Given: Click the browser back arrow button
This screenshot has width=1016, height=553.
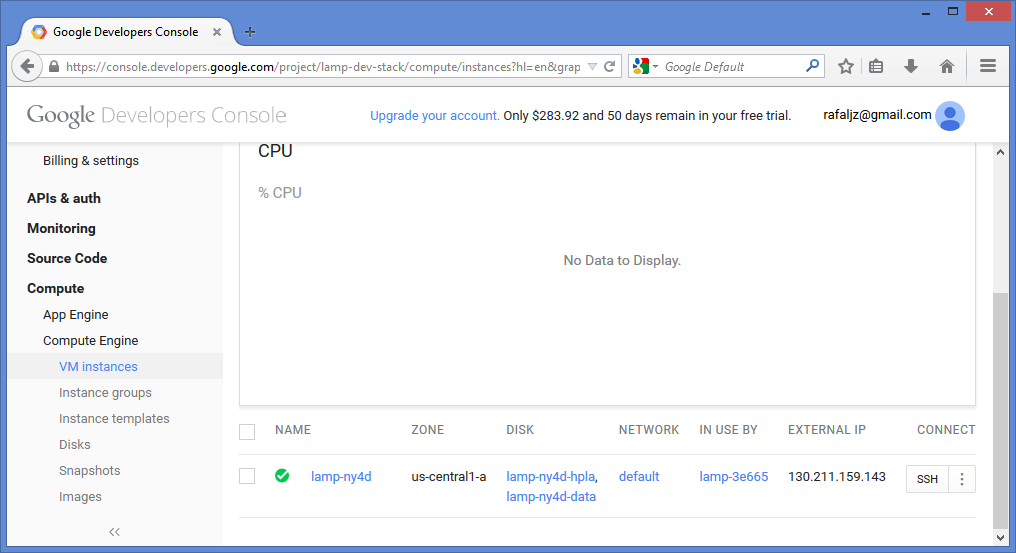Looking at the screenshot, I should pyautogui.click(x=27, y=66).
